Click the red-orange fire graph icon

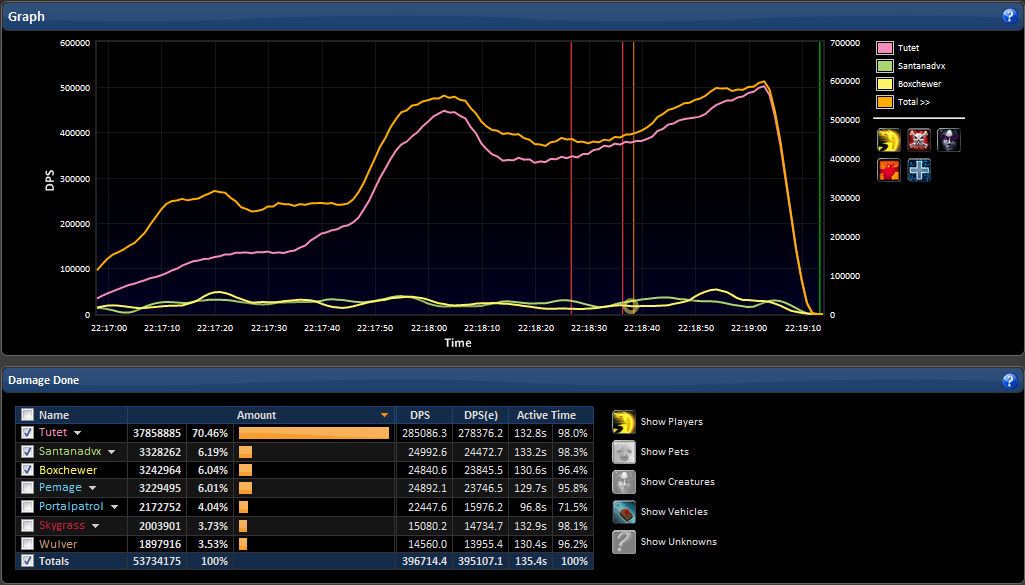pos(888,170)
